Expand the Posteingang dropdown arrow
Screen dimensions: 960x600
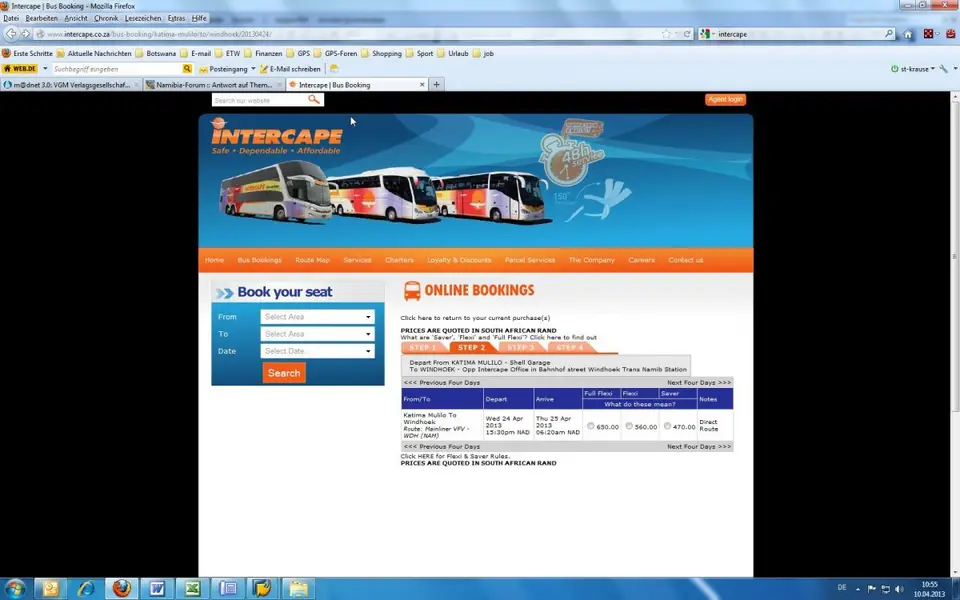(x=253, y=69)
